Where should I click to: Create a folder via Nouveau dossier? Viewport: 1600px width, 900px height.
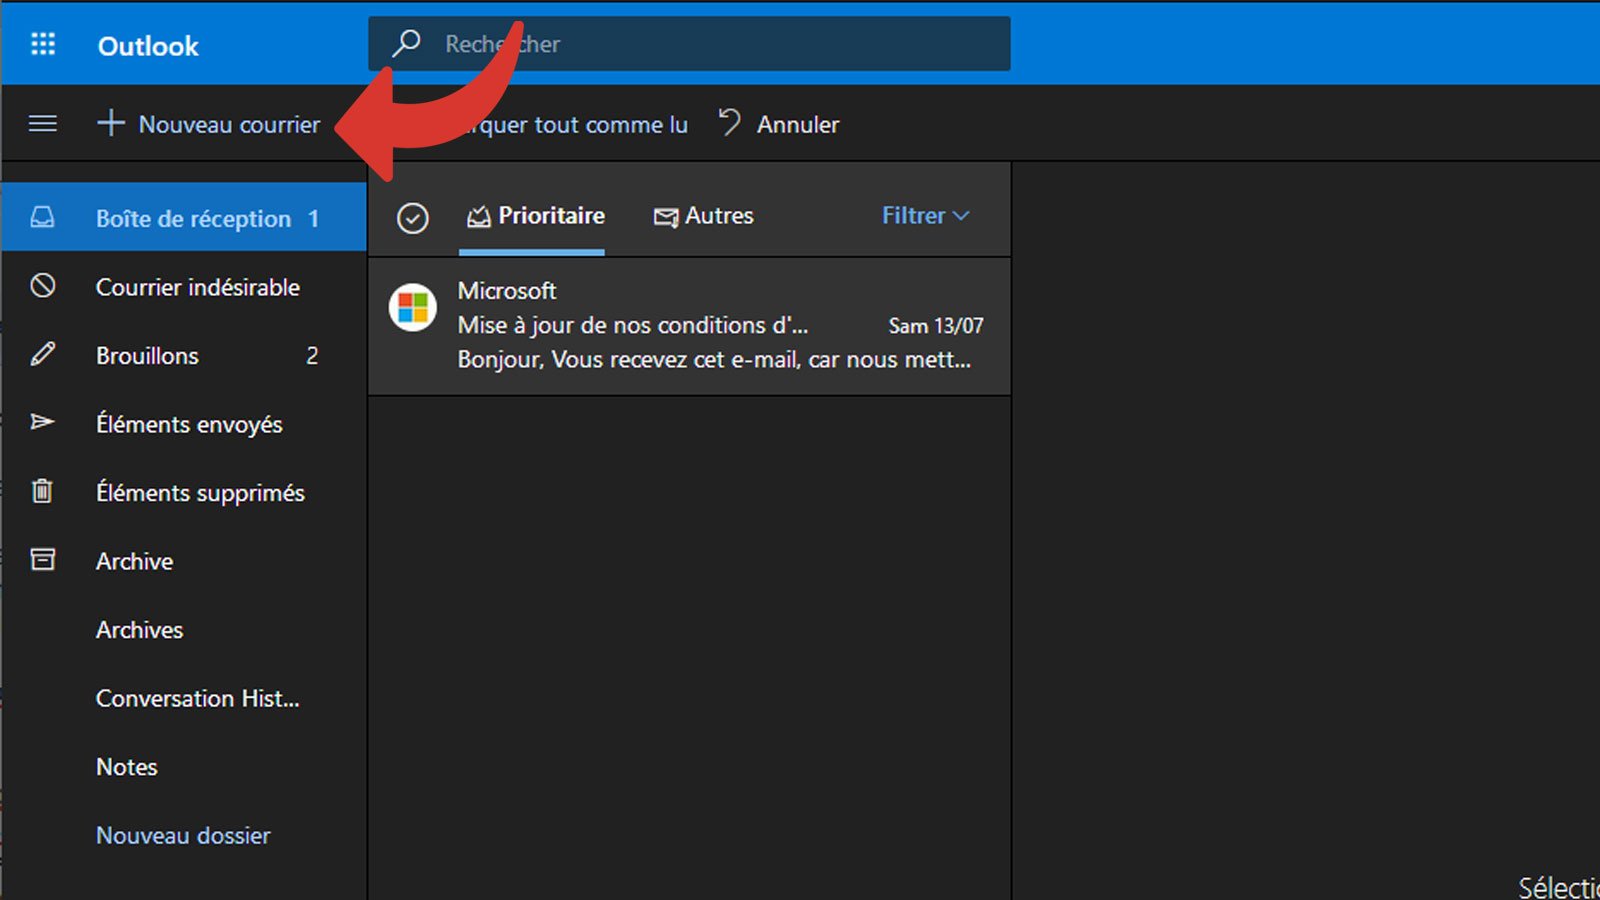point(183,835)
